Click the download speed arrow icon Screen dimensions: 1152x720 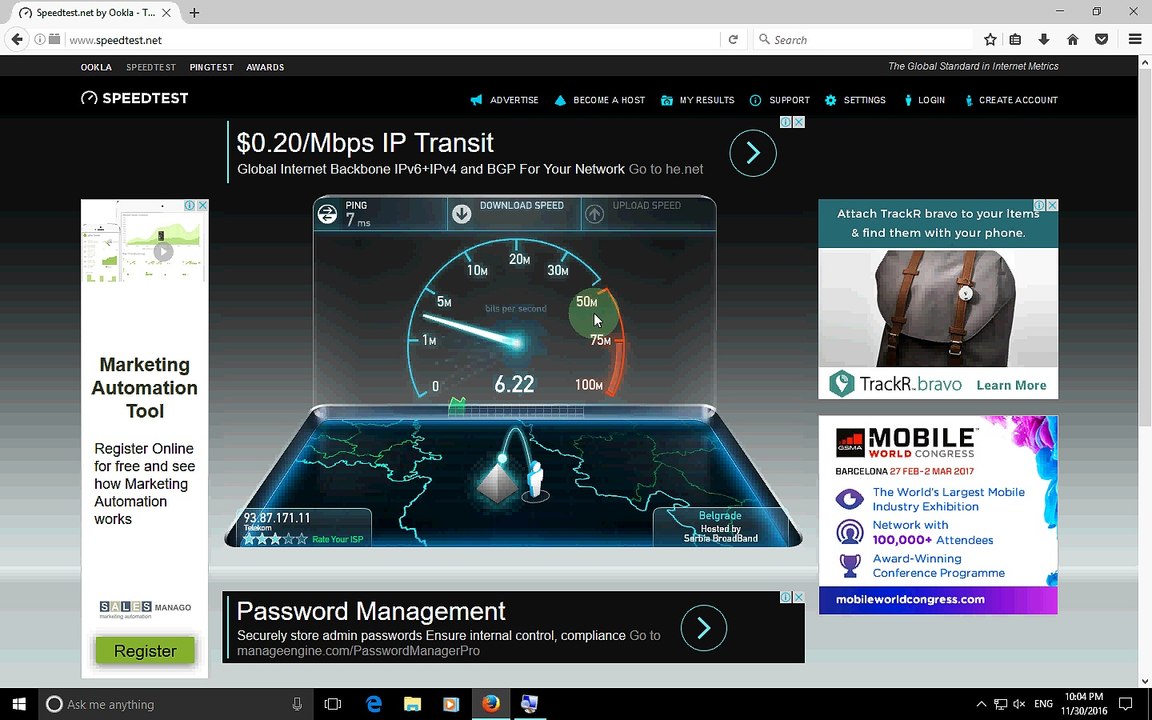[461, 214]
